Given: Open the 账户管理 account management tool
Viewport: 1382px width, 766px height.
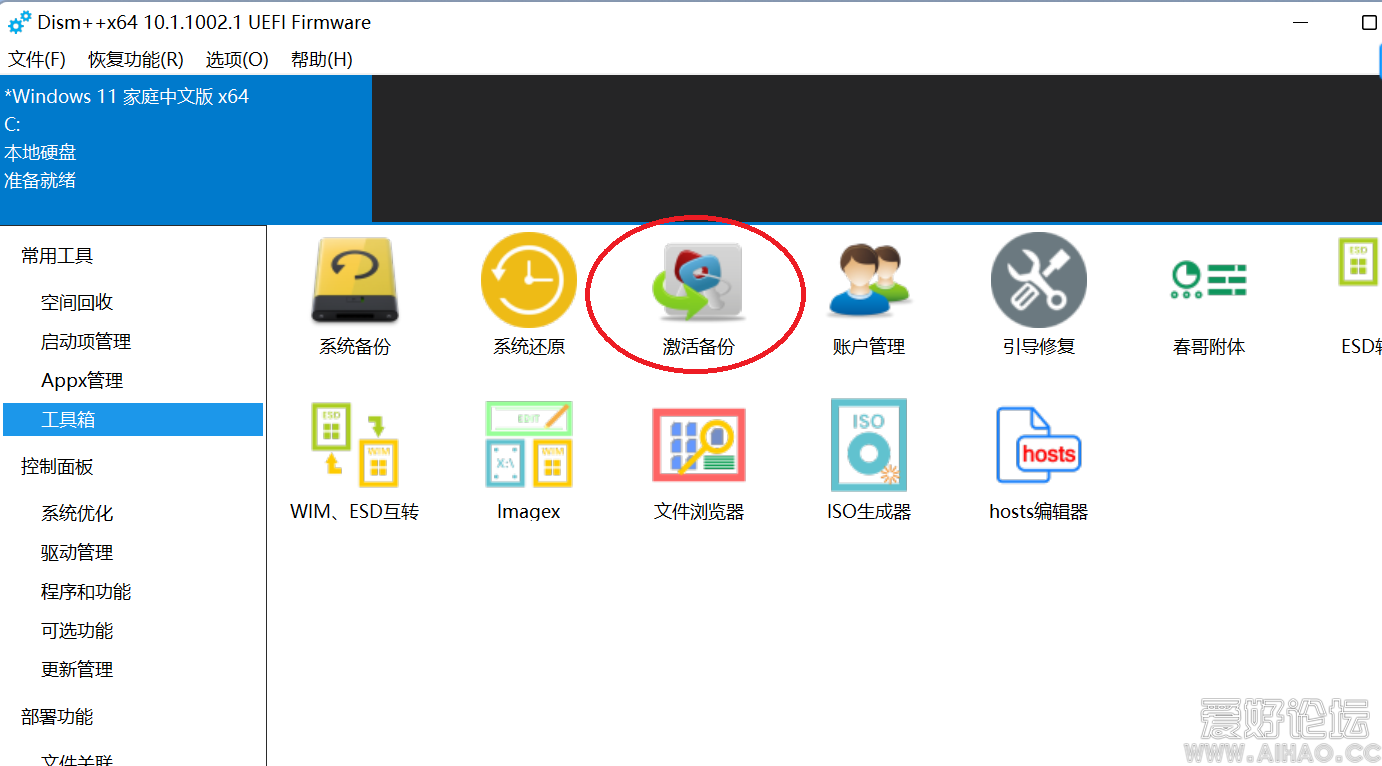Looking at the screenshot, I should 868,284.
